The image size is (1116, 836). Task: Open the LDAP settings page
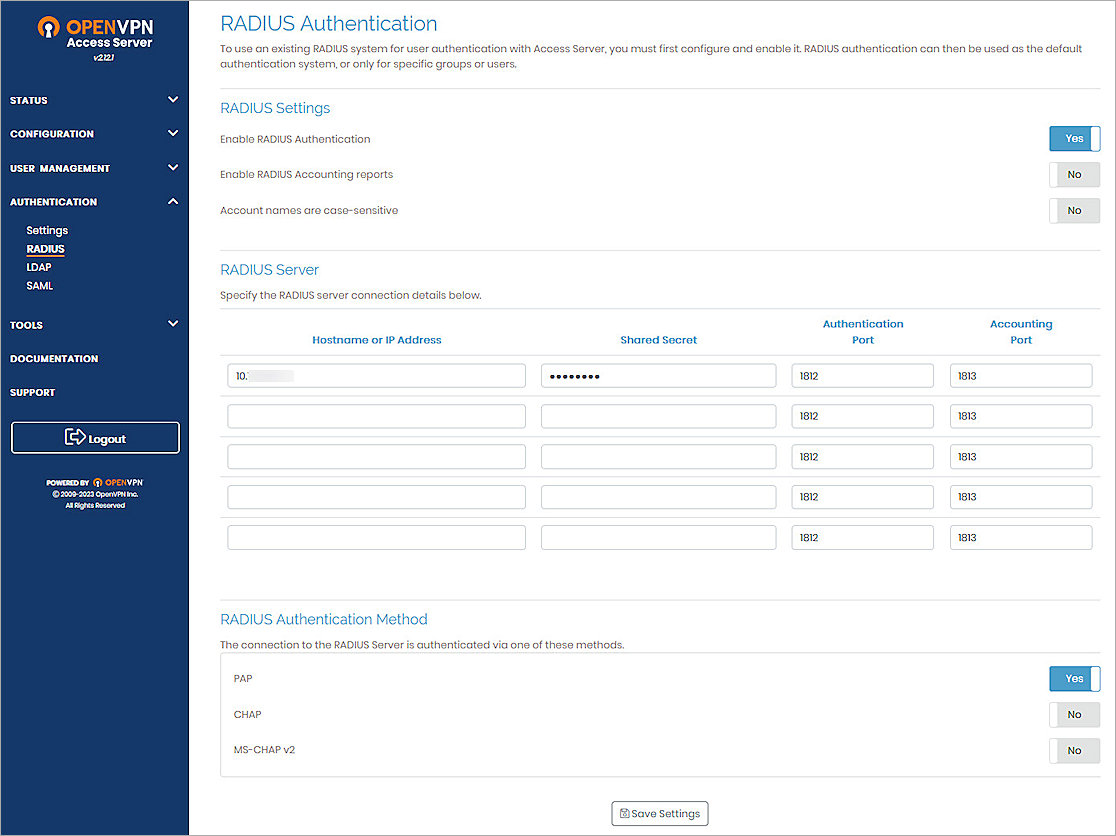pos(39,266)
